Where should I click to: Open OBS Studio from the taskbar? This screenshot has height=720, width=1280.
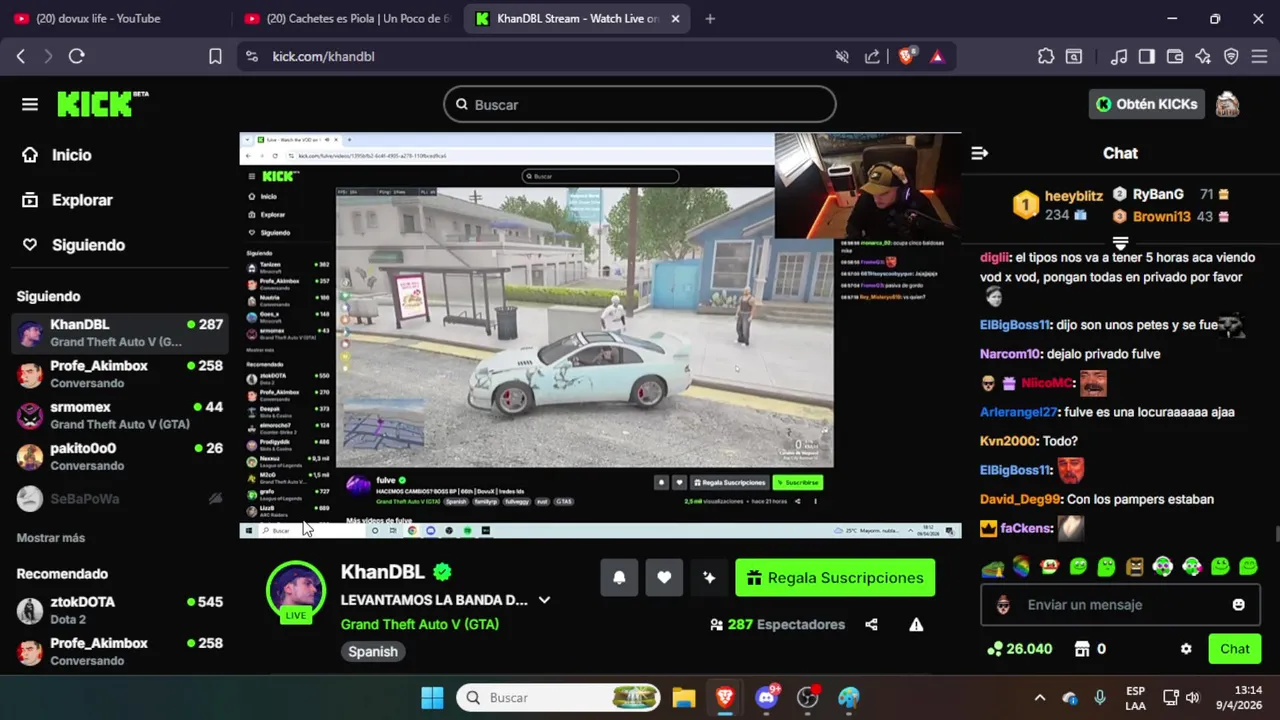(x=807, y=698)
